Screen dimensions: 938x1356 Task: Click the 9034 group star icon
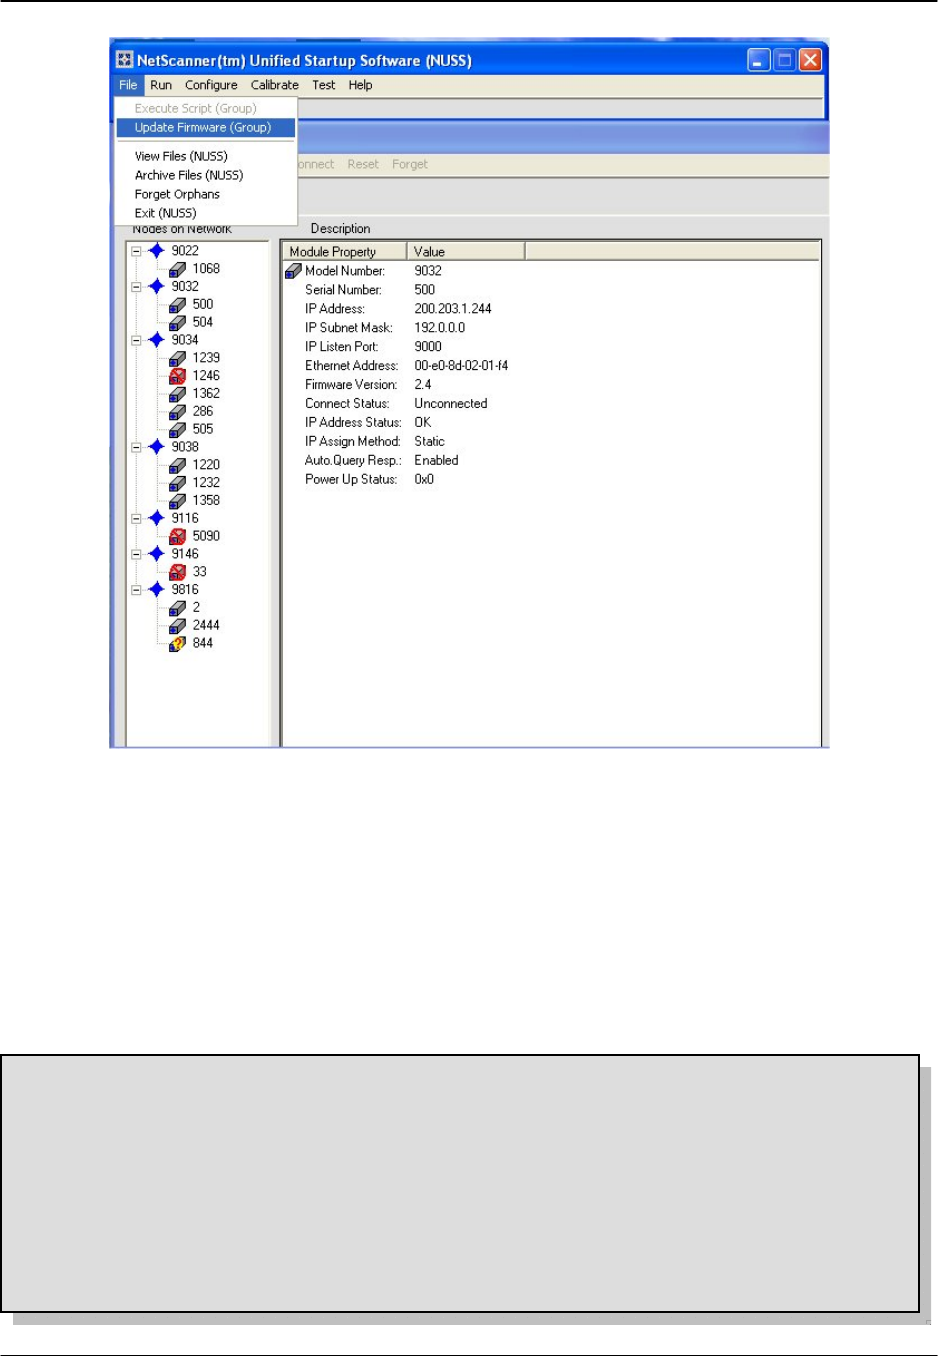tap(156, 340)
